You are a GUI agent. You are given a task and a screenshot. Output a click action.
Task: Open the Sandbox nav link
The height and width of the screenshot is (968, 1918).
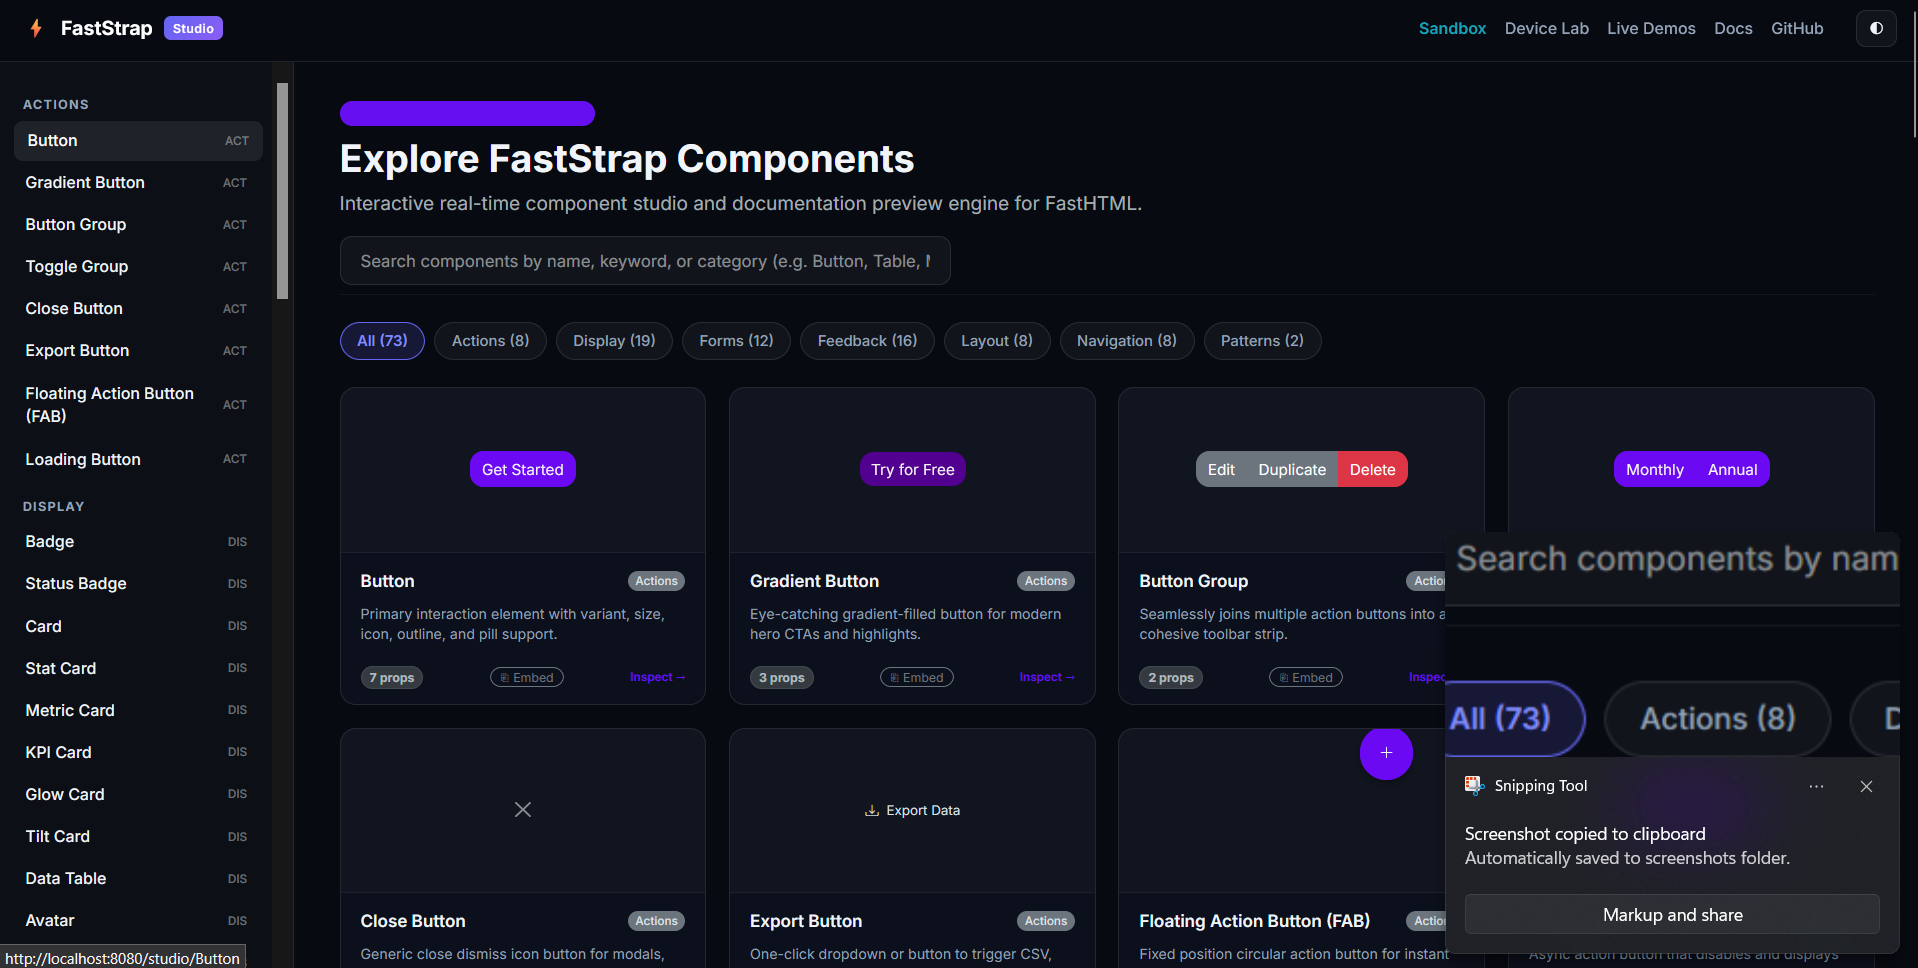pos(1452,28)
